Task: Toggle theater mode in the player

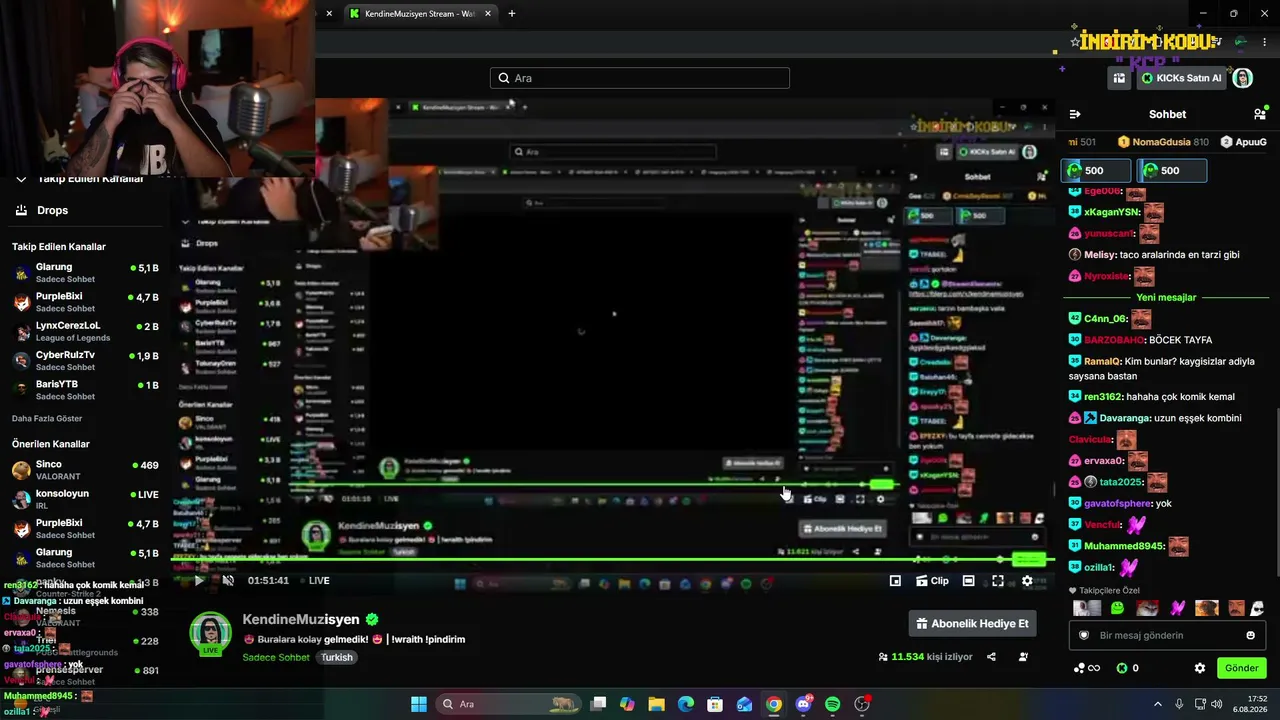Action: point(968,580)
